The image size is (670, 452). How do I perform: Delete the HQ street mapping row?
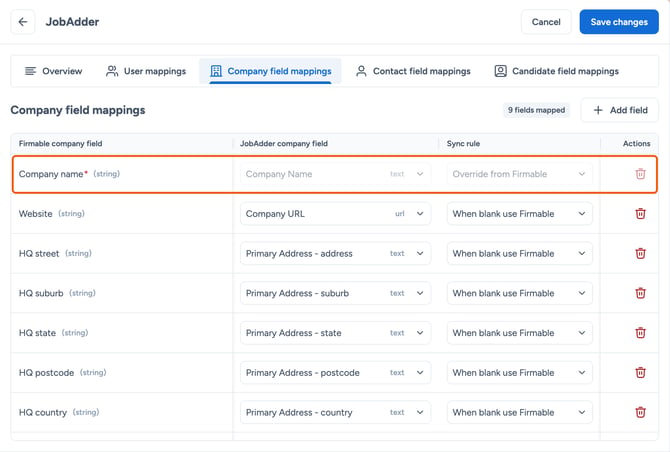pyautogui.click(x=640, y=253)
